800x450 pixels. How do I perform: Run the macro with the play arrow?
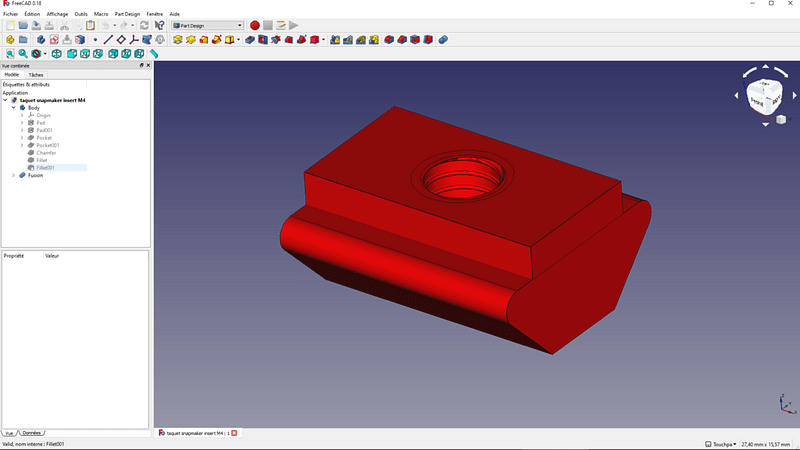294,26
